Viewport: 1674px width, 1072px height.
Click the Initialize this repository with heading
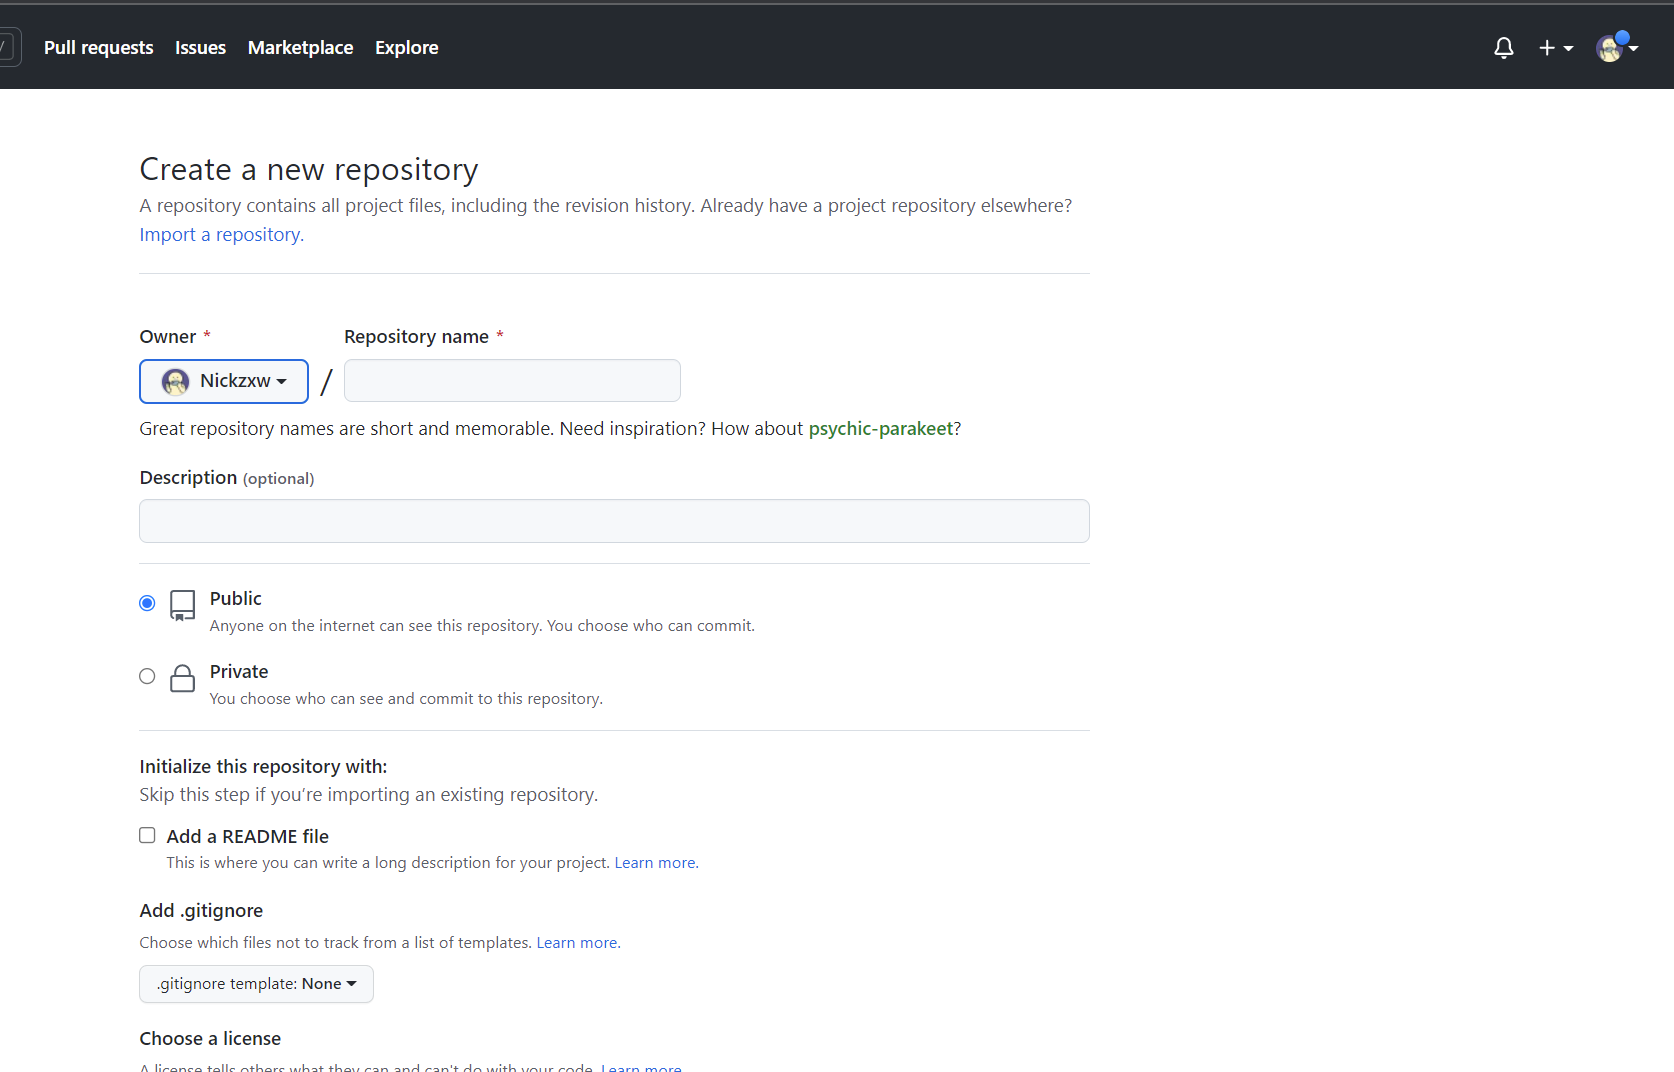[x=263, y=766]
